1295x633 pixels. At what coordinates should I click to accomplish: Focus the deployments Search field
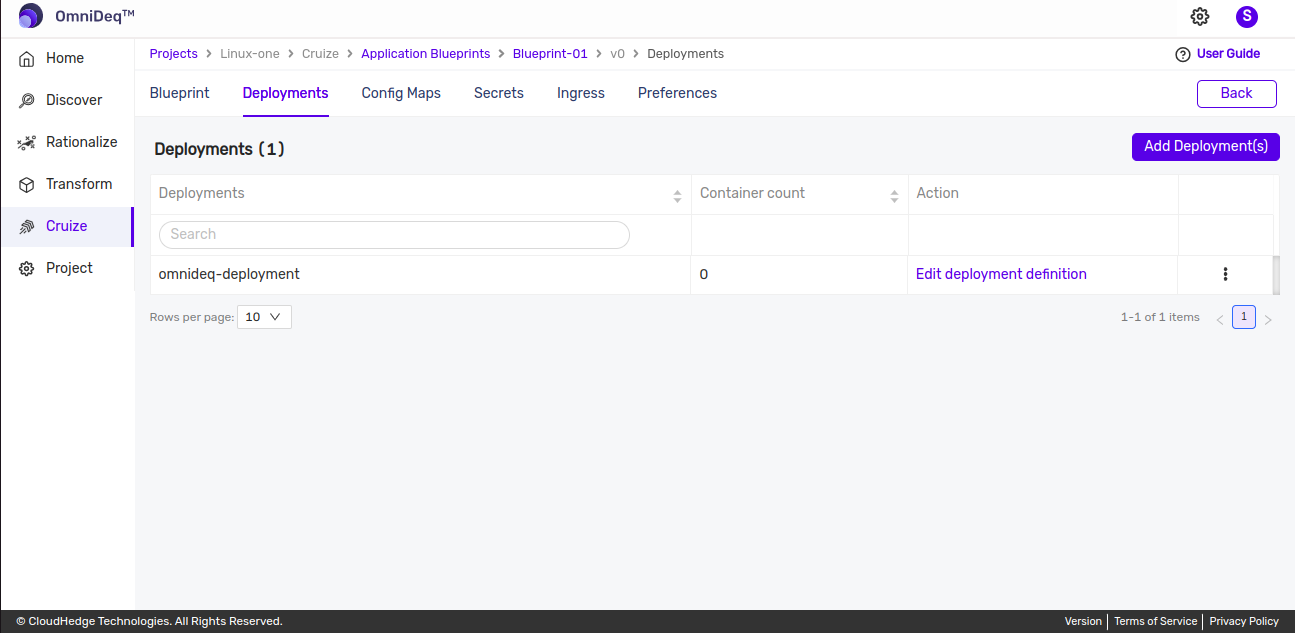tap(394, 234)
